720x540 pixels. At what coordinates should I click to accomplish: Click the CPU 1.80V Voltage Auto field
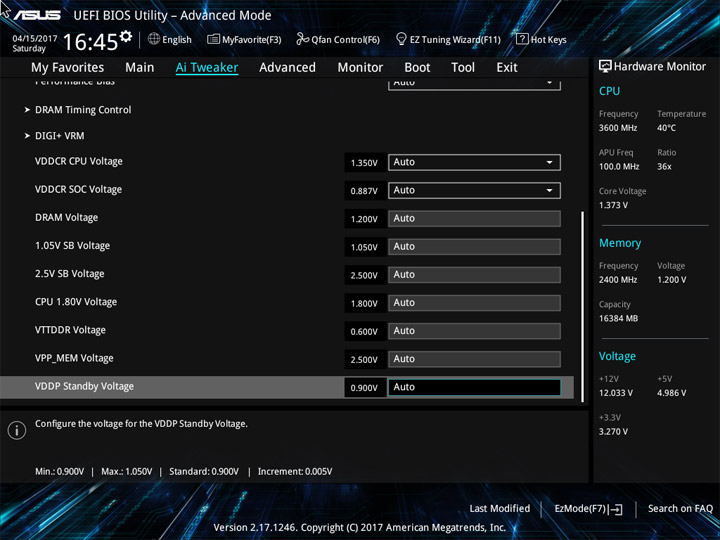tap(474, 303)
